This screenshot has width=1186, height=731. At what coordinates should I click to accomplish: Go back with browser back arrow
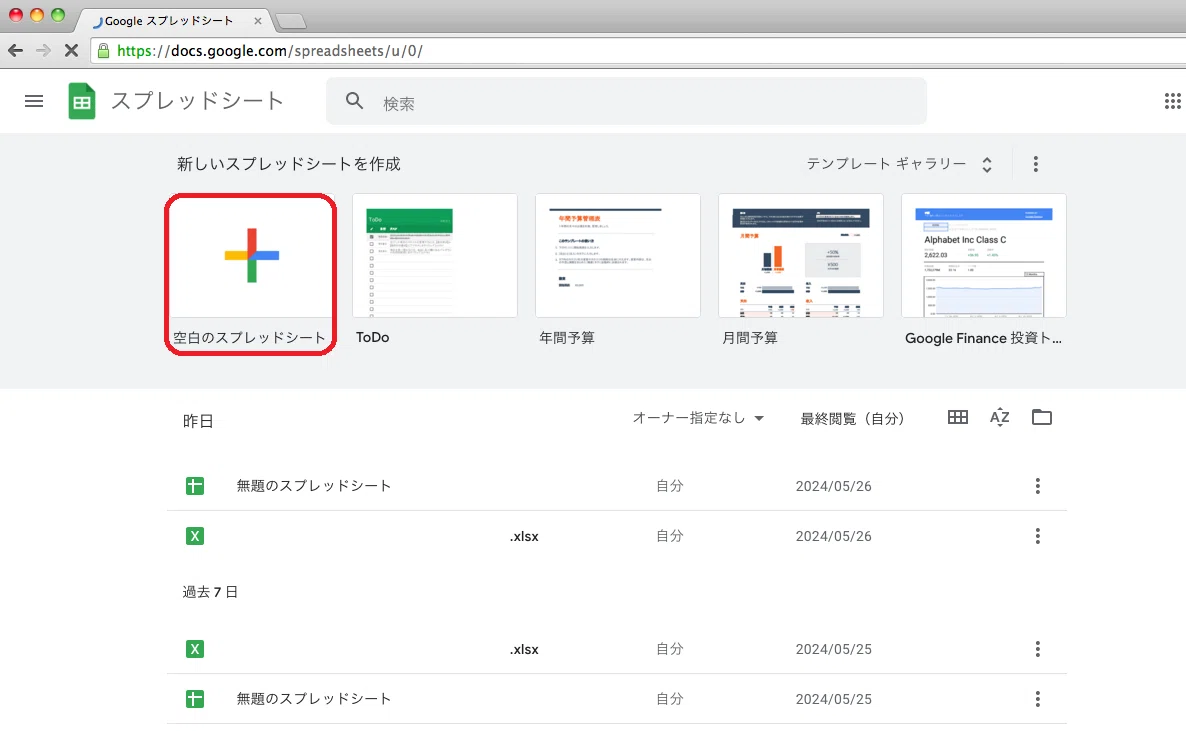[x=15, y=51]
